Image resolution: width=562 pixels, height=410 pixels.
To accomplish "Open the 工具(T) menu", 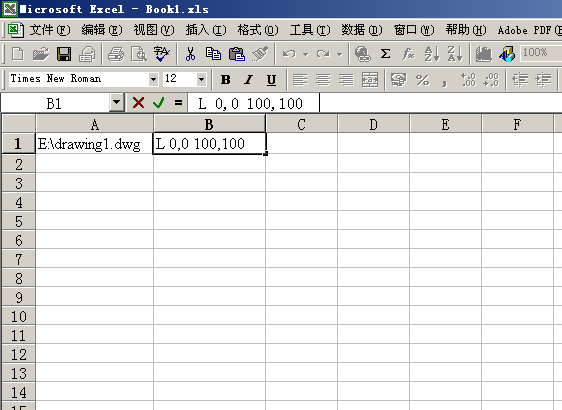I will pos(310,30).
